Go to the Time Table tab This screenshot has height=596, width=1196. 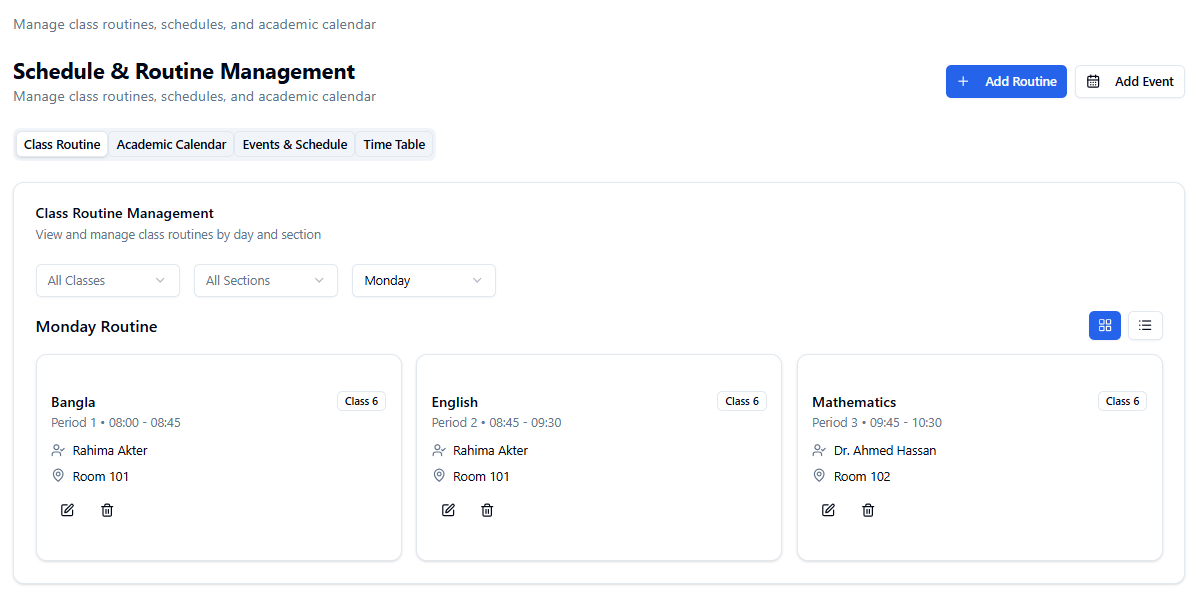pos(394,145)
